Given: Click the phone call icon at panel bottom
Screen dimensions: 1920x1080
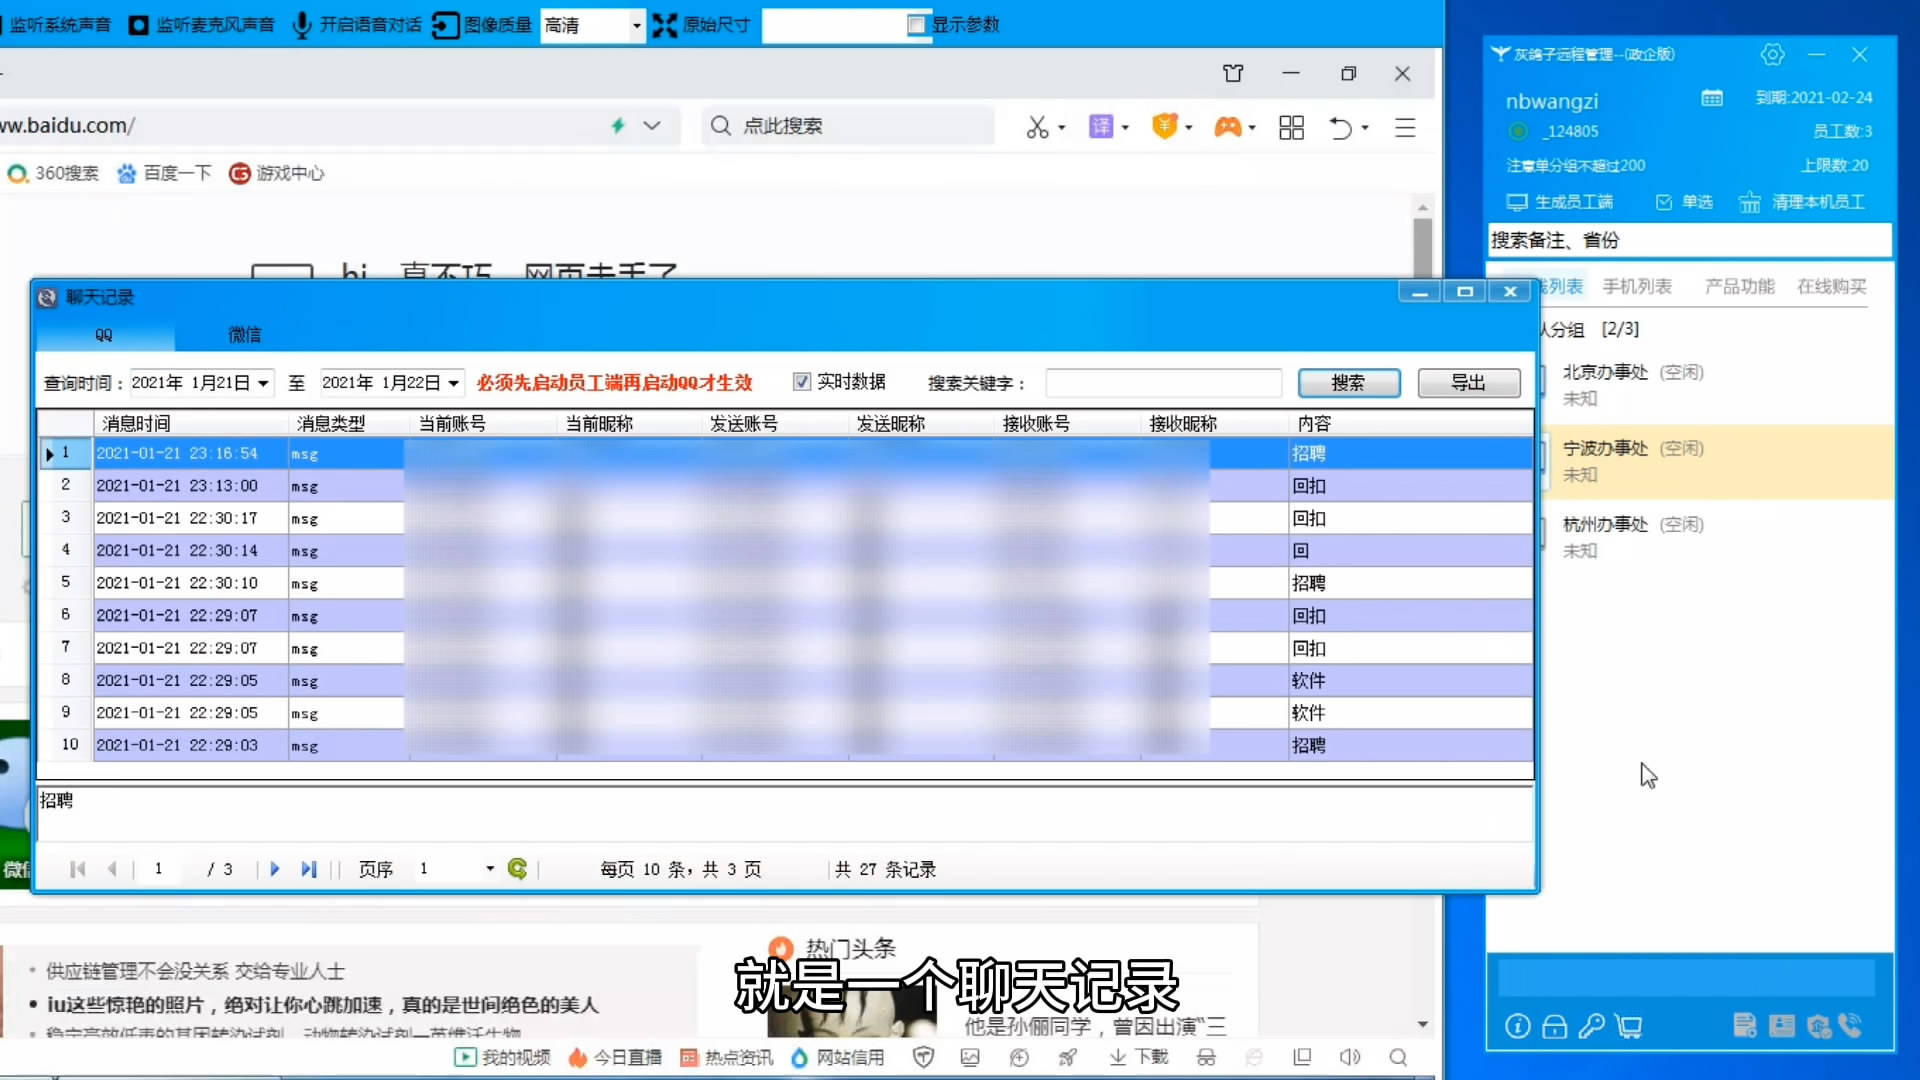Looking at the screenshot, I should coord(1851,1025).
